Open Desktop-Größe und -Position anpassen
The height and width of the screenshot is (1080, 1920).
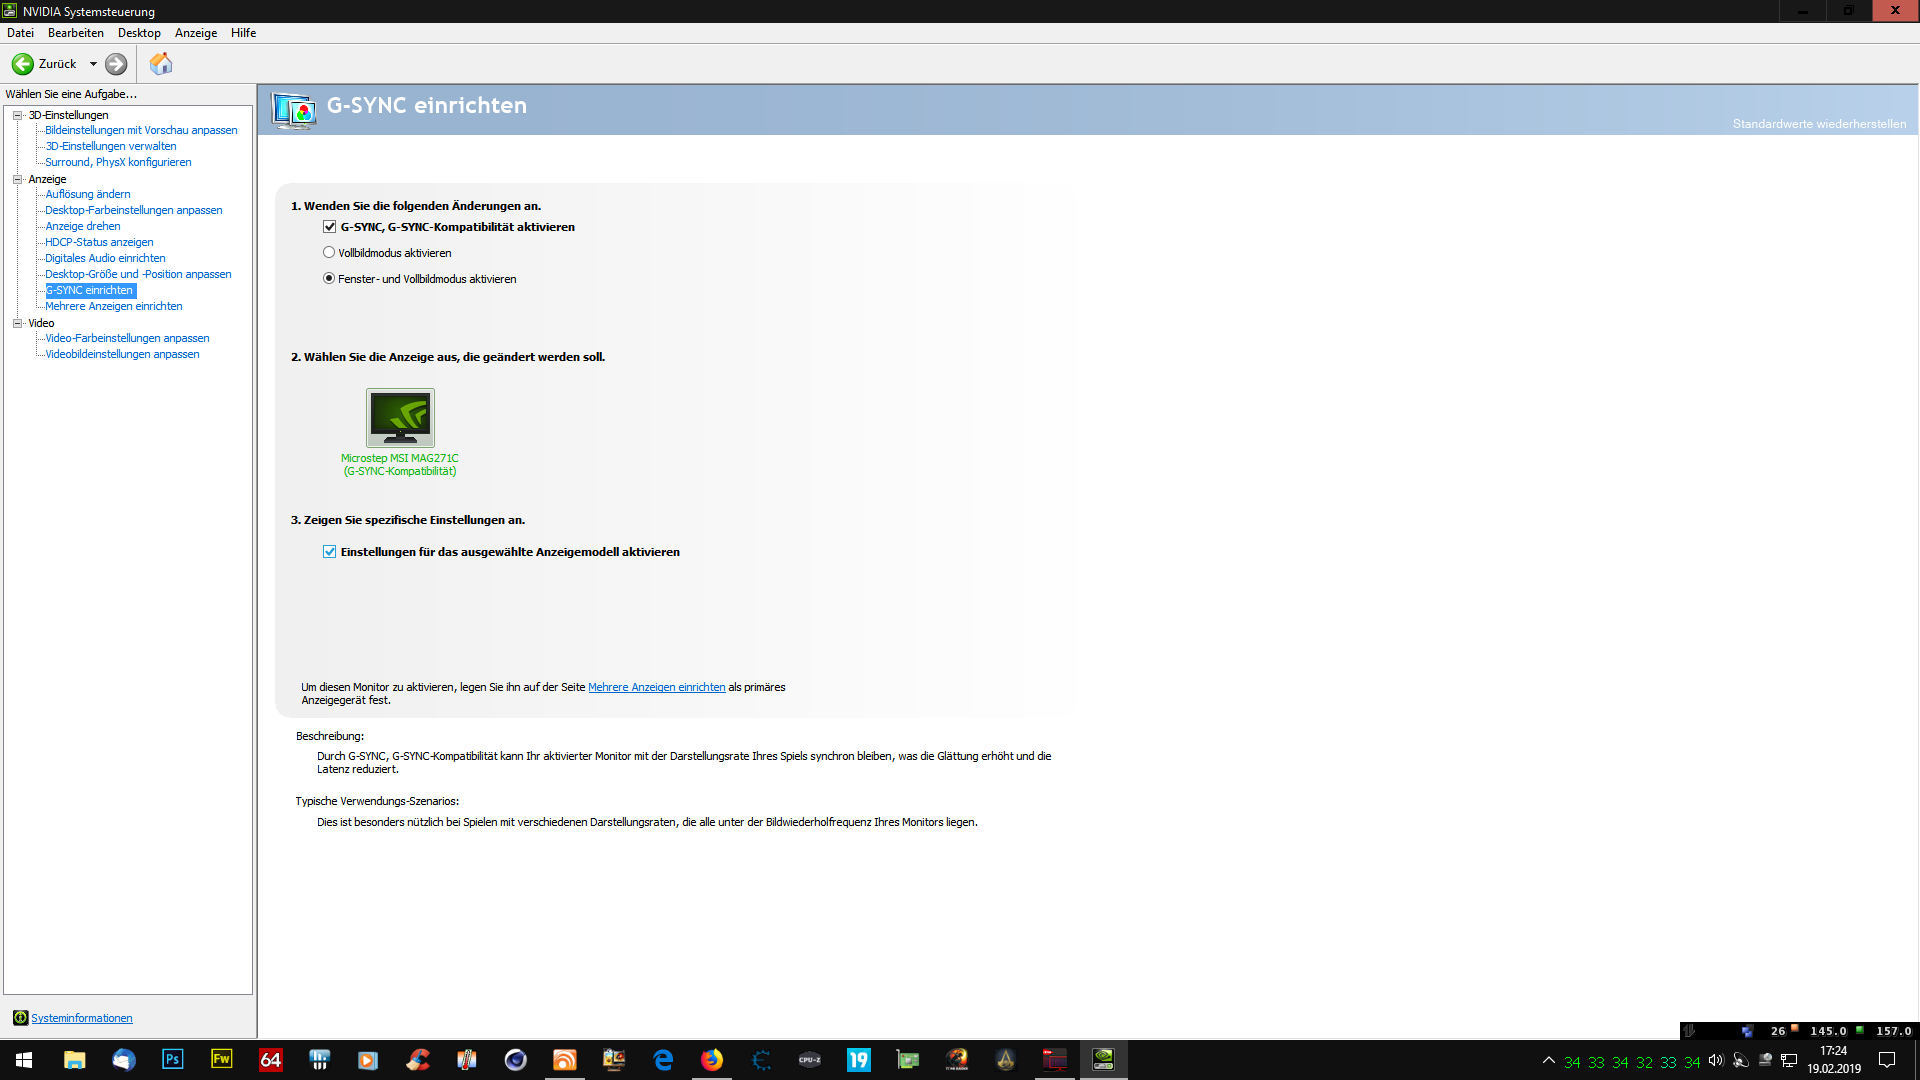click(138, 274)
